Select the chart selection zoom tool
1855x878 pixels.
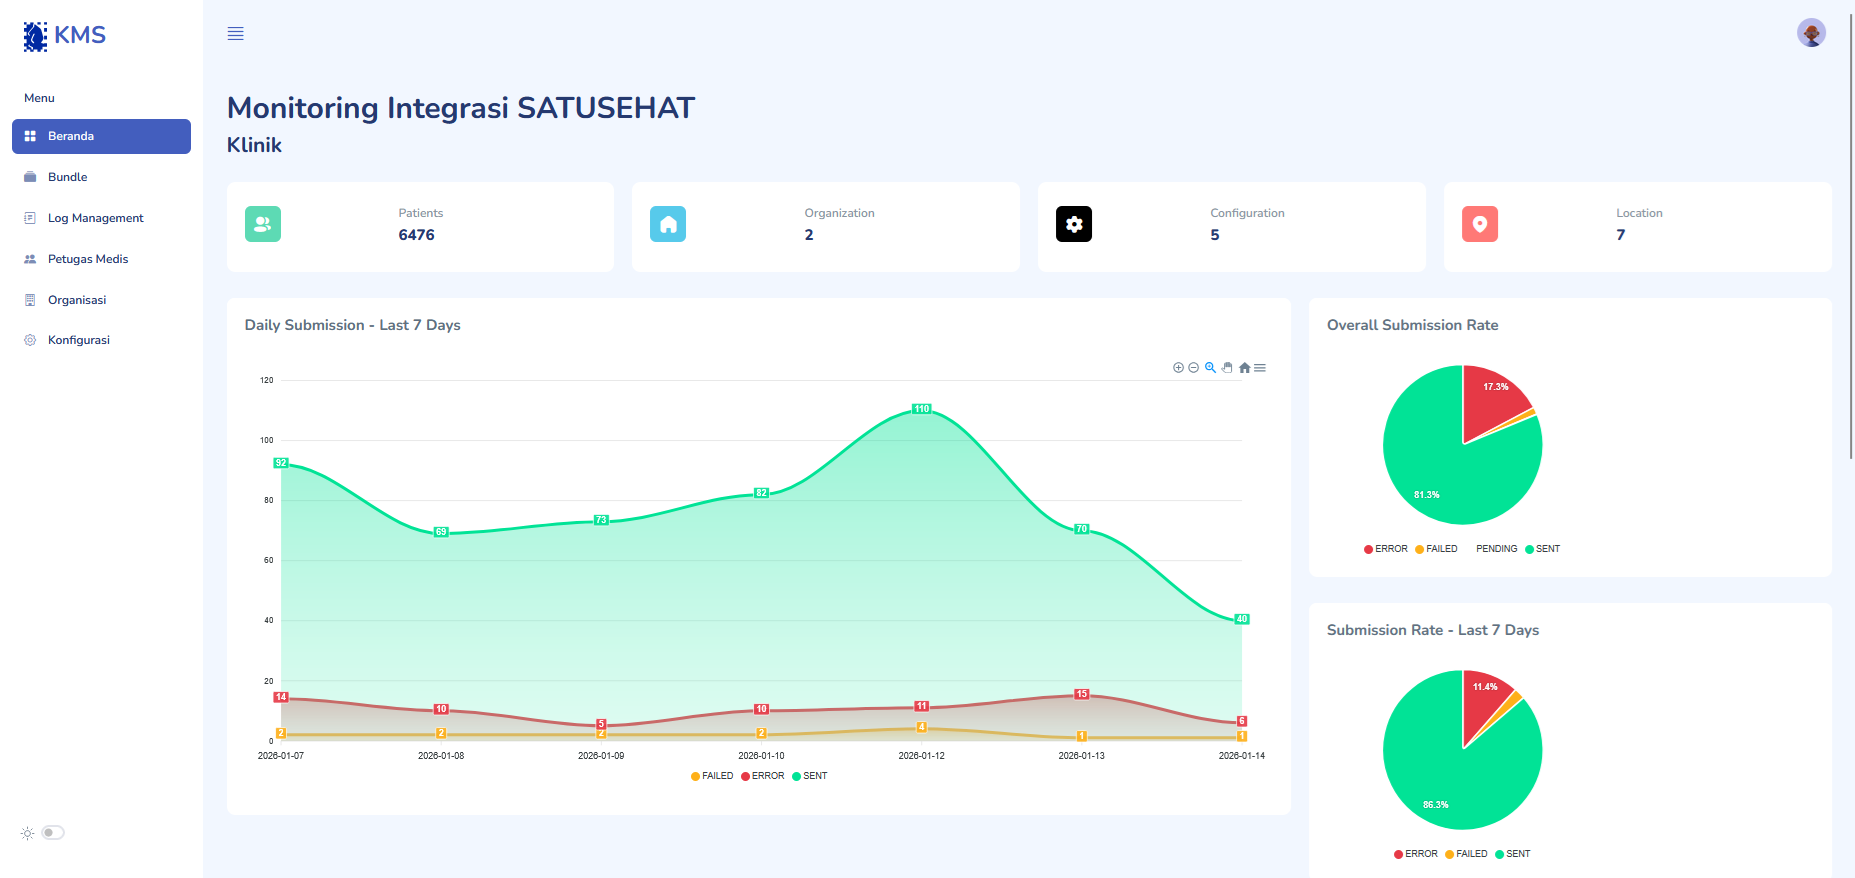point(1210,368)
